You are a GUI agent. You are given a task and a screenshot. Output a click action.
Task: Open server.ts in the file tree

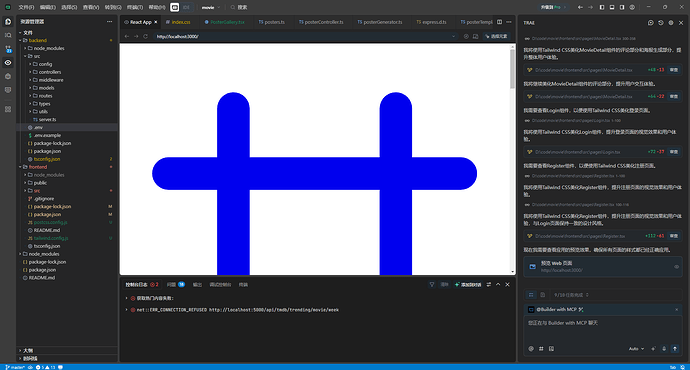(x=44, y=120)
